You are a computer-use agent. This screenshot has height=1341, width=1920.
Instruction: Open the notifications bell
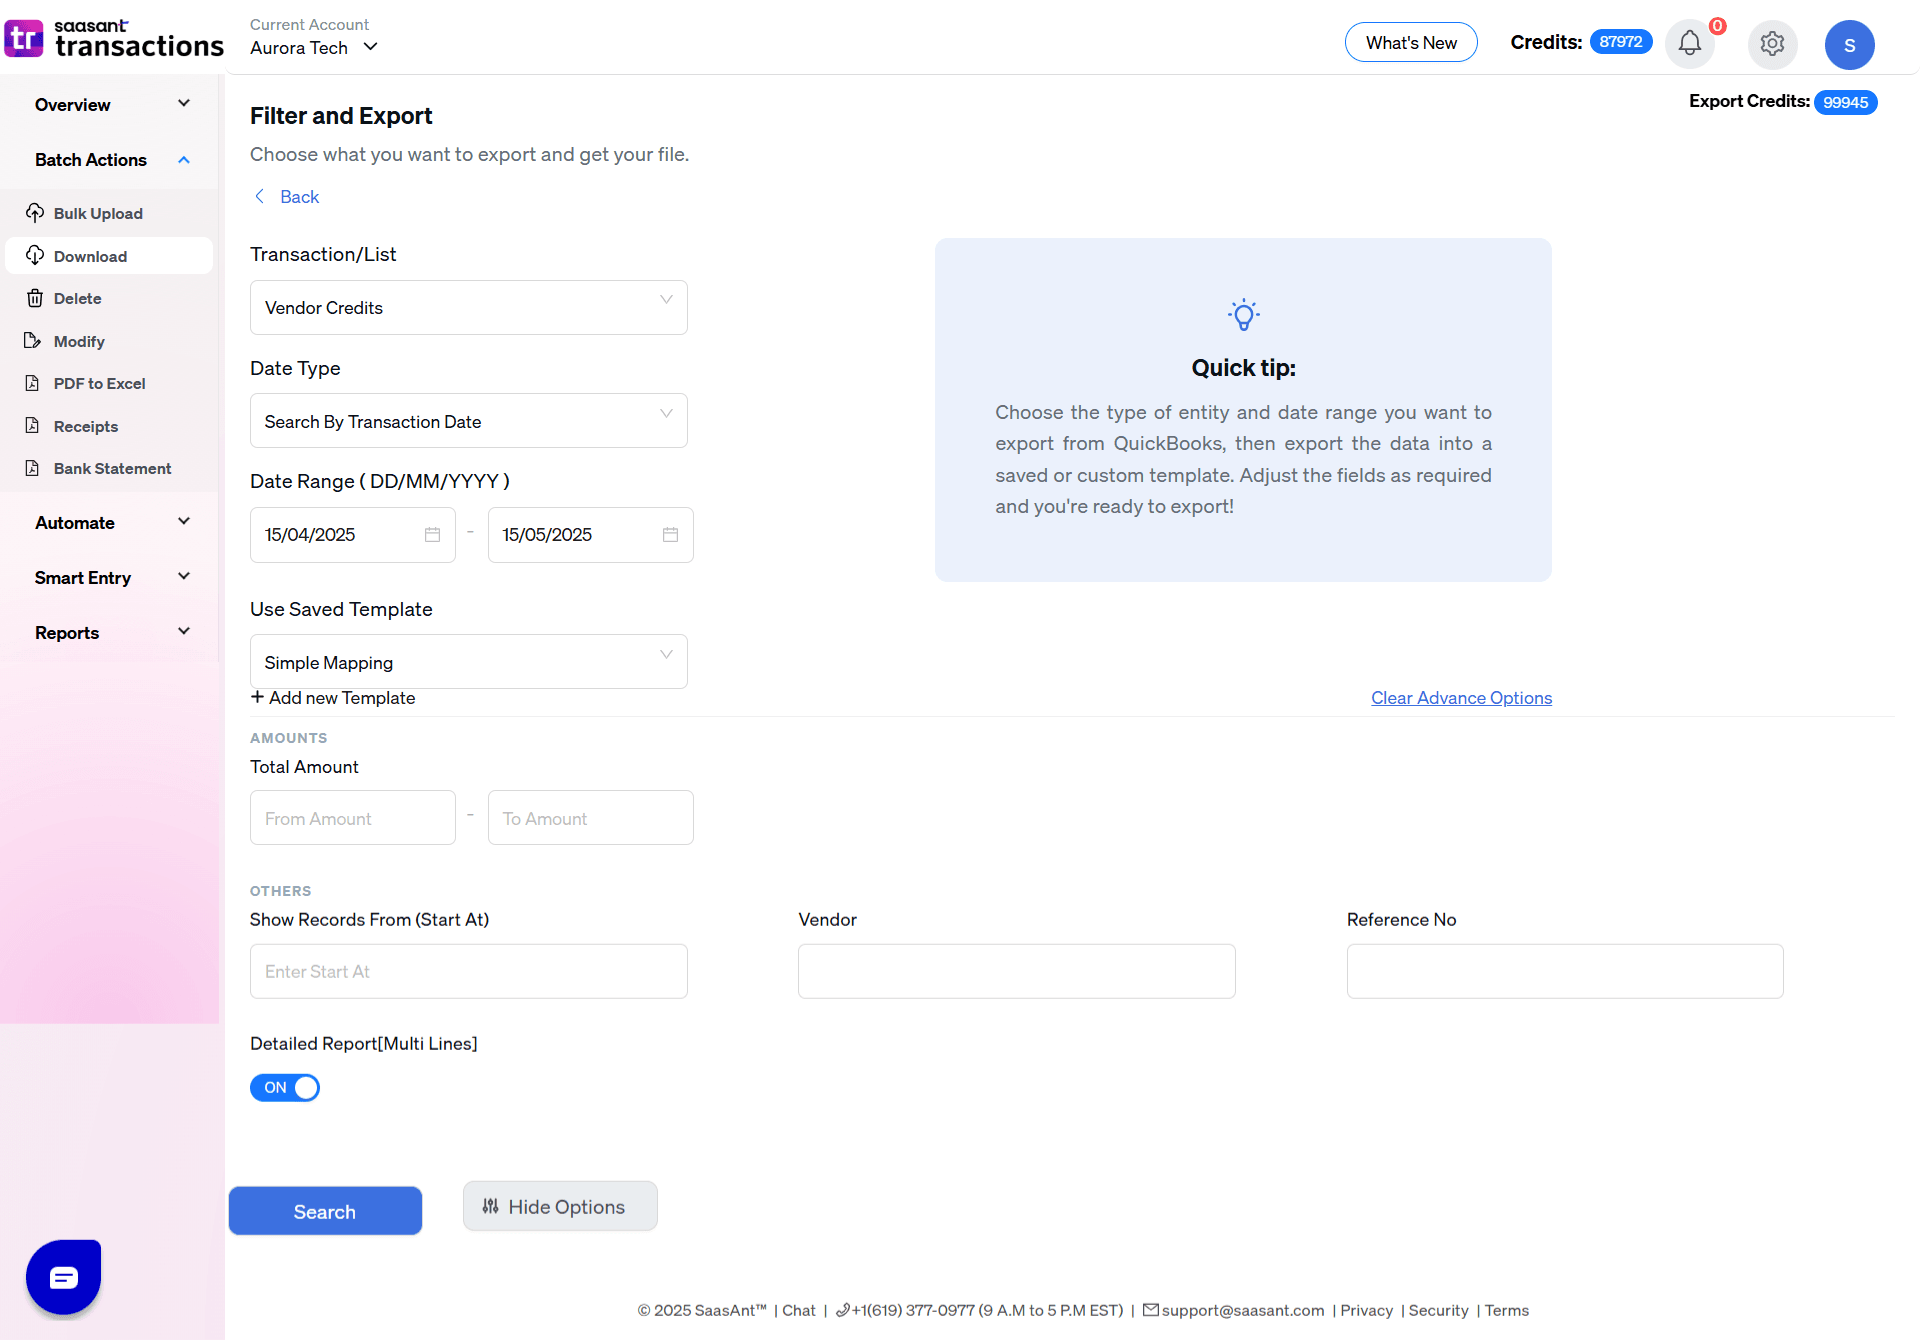[1690, 44]
